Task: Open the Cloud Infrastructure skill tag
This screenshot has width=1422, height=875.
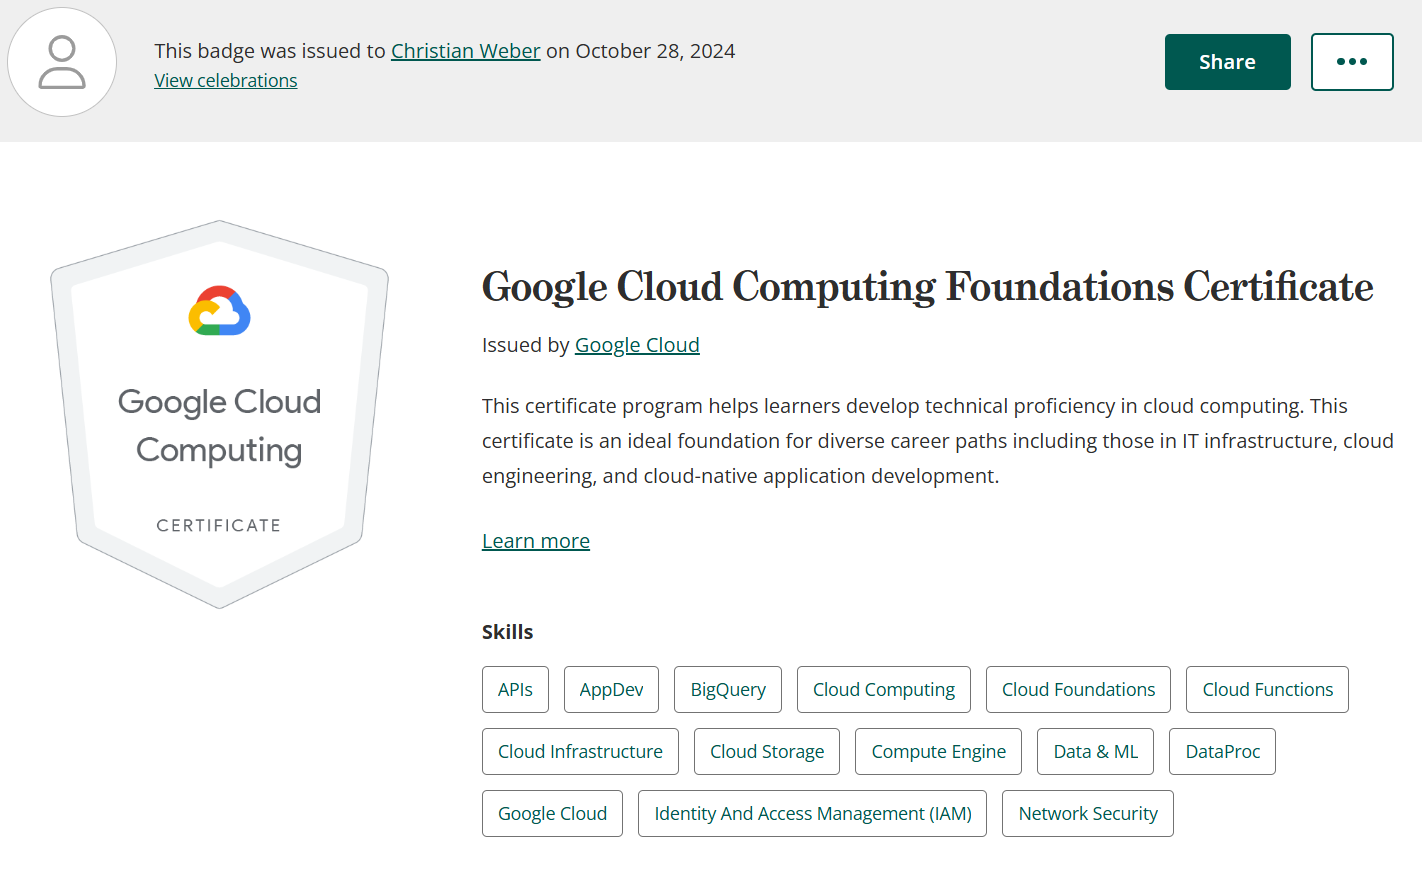Action: tap(580, 752)
